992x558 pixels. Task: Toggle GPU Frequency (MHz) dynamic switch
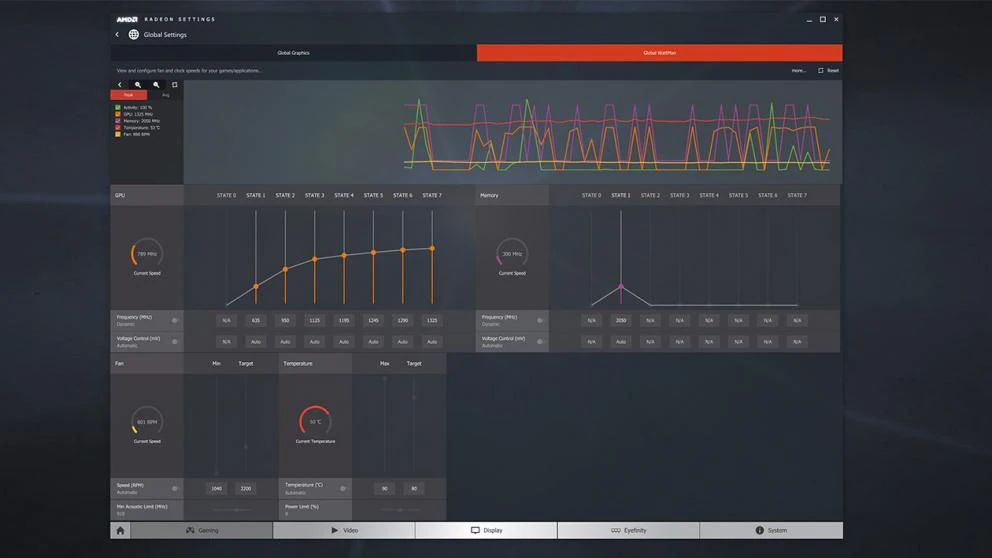point(174,320)
